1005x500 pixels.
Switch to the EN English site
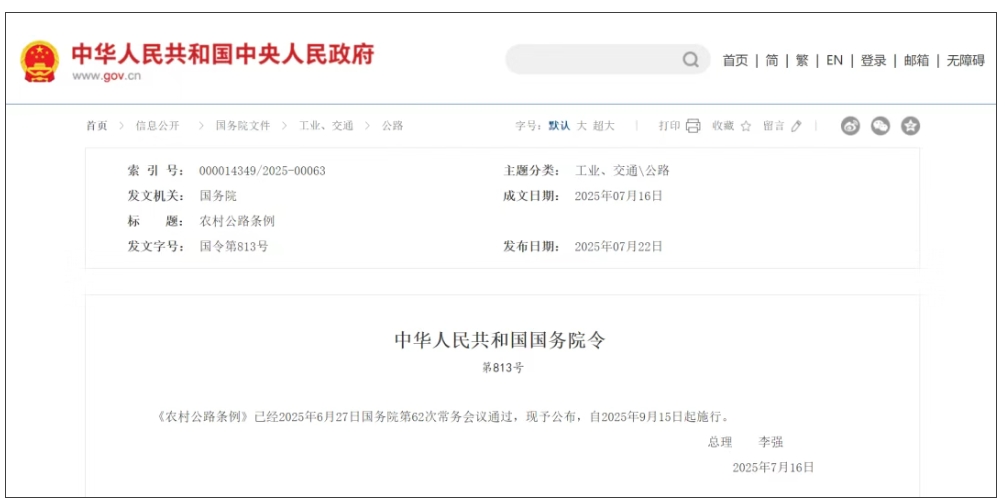click(x=834, y=61)
